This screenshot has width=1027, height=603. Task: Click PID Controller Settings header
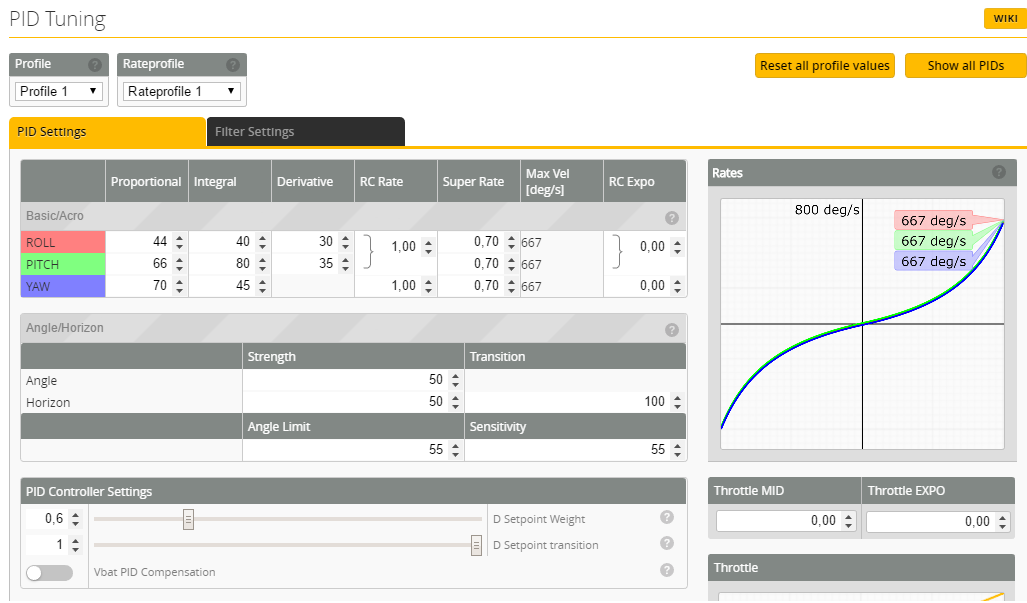[x=354, y=491]
